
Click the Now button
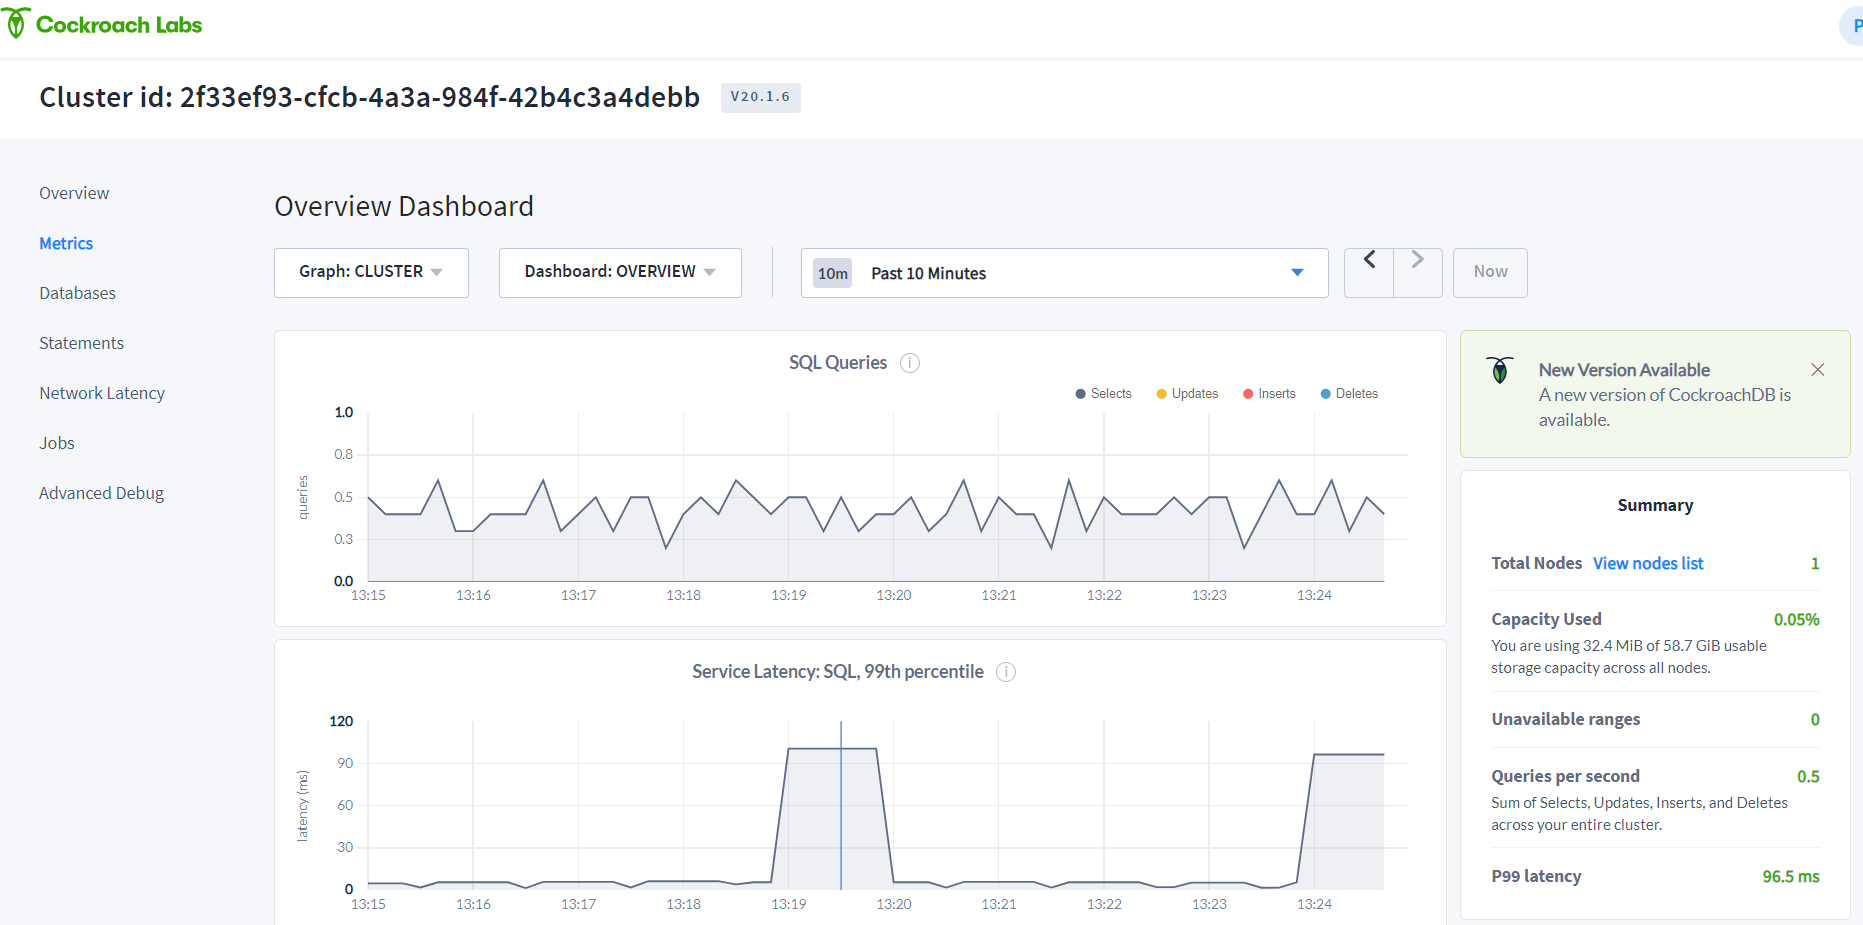(1490, 272)
